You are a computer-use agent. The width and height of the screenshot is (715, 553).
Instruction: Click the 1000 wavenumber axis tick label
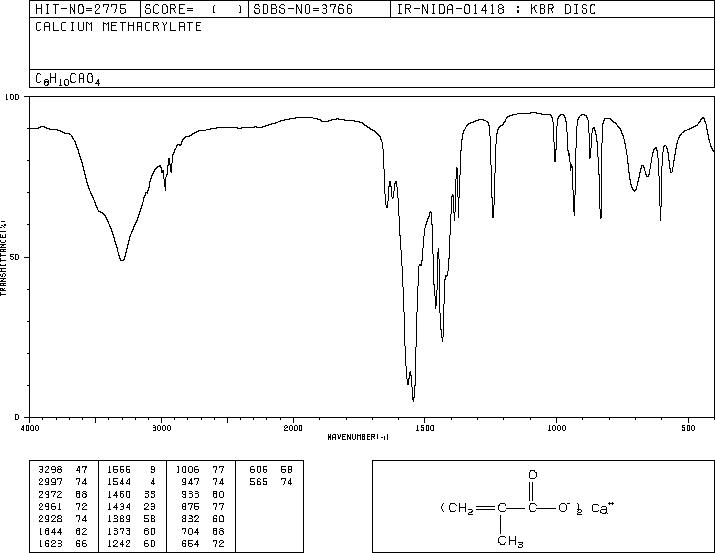(x=556, y=428)
